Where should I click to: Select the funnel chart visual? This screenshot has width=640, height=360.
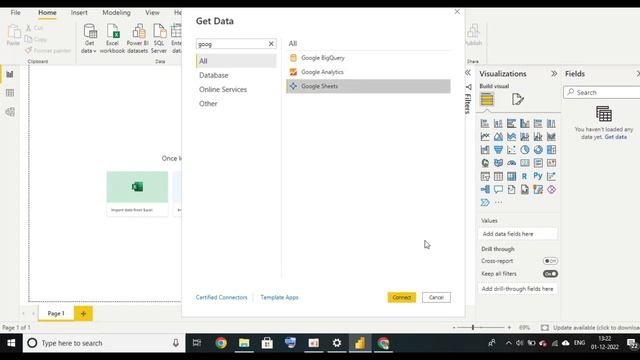pyautogui.click(x=498, y=150)
